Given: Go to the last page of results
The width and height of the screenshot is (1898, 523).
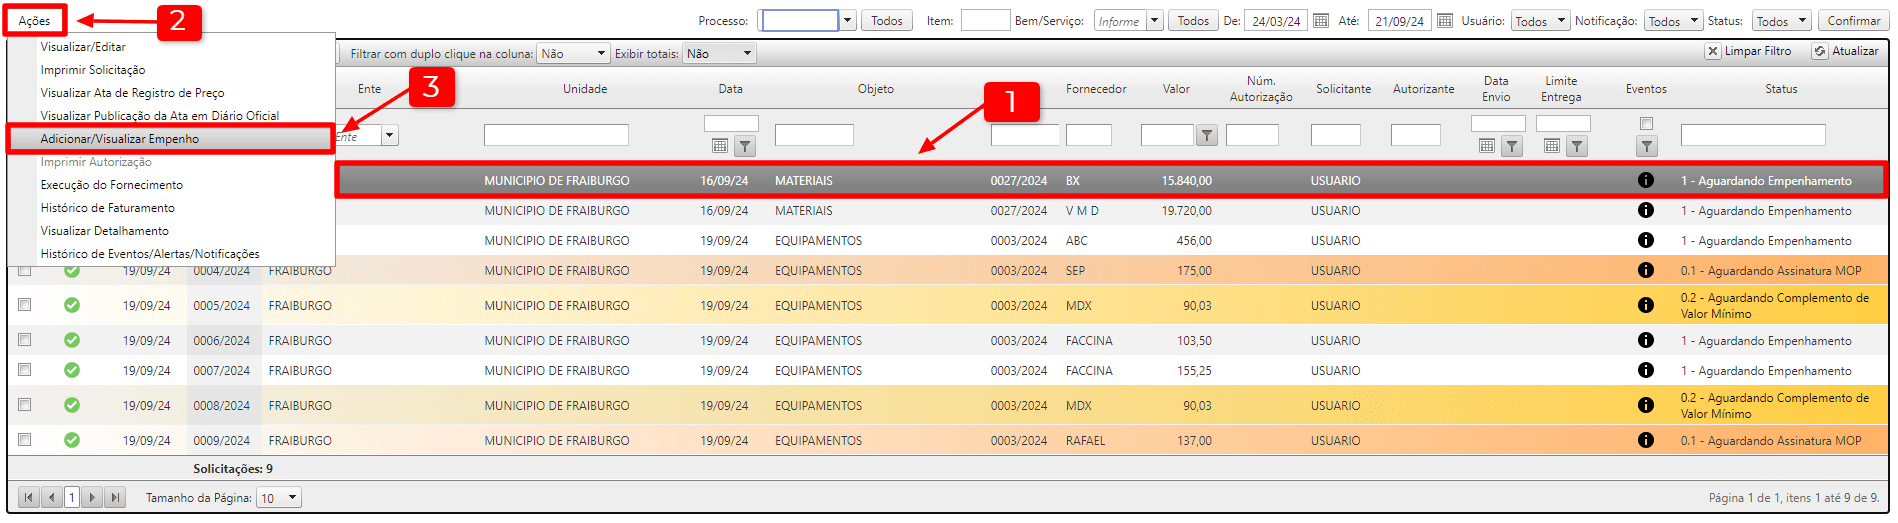Looking at the screenshot, I should click(115, 497).
